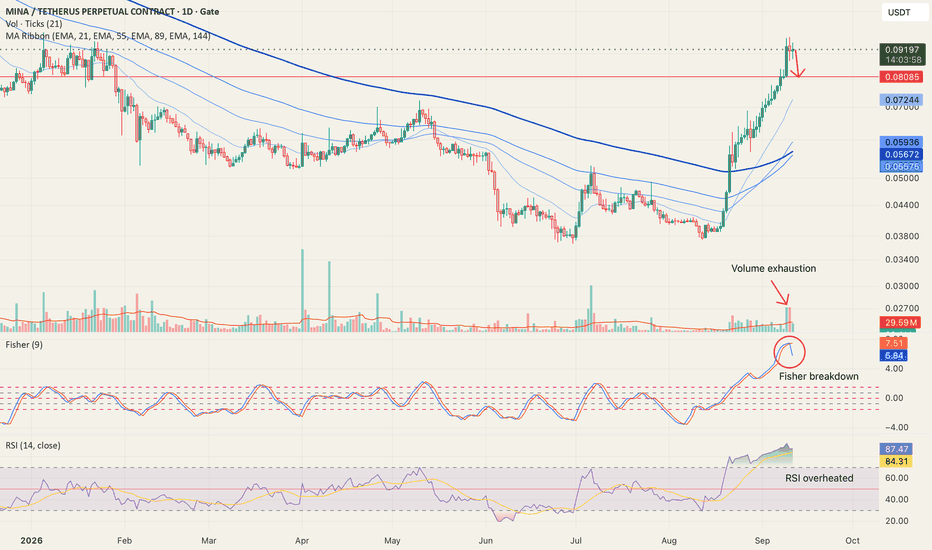
Task: Click the 'Volume exhaustion' text annotation
Action: 773,268
